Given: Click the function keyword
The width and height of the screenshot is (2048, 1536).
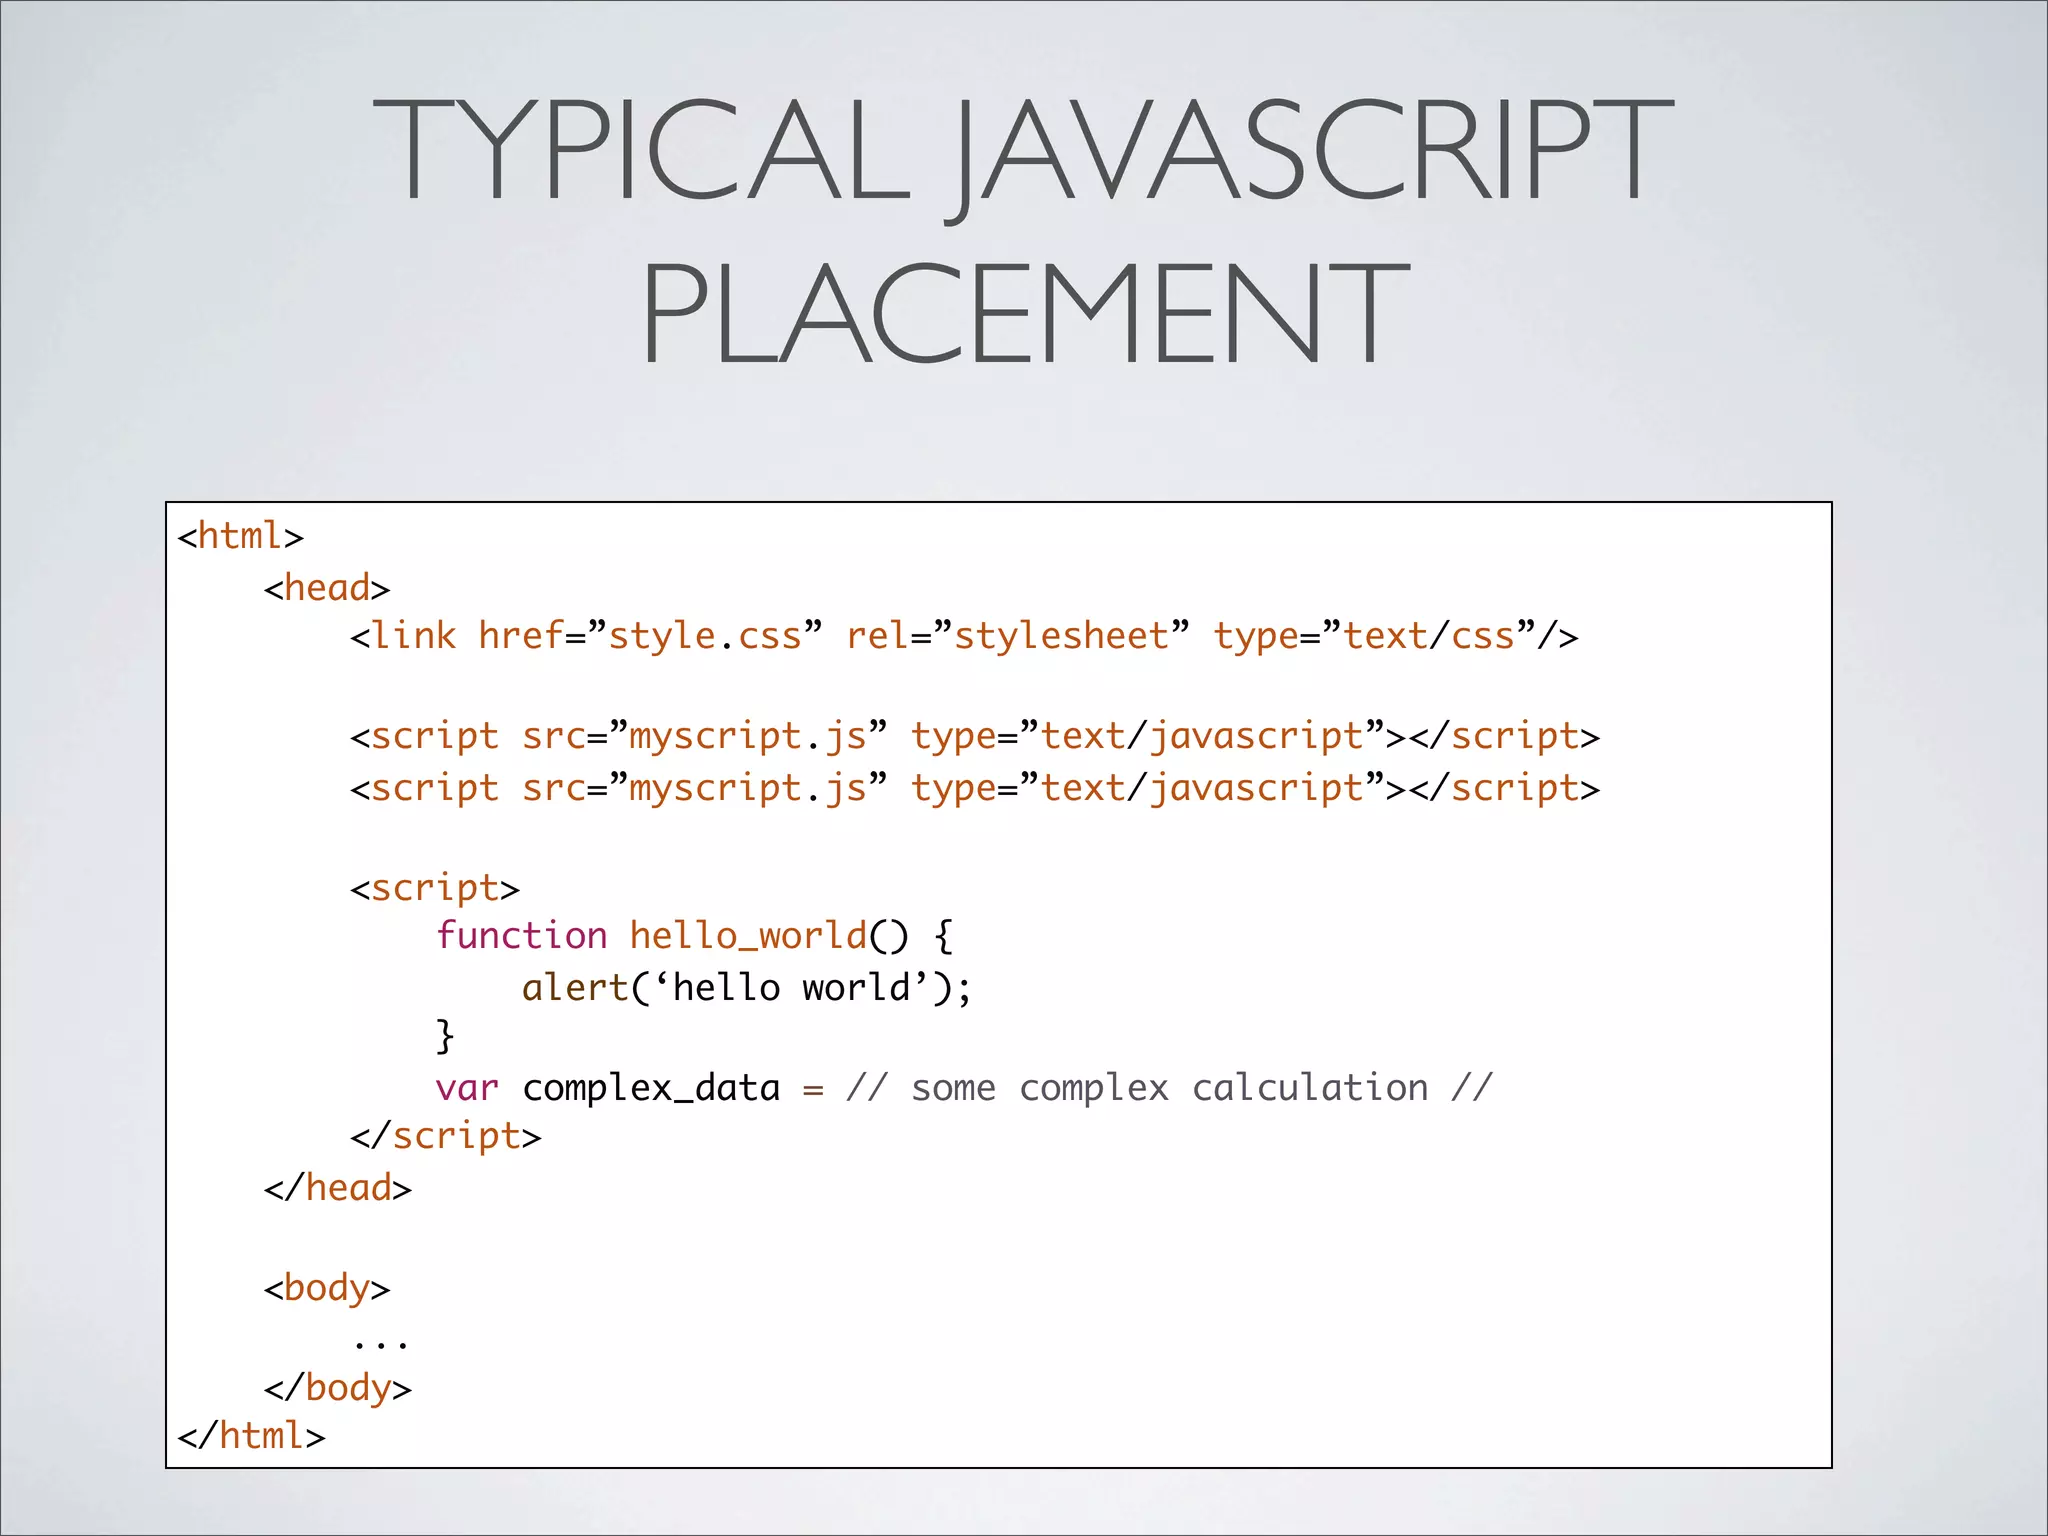Looking at the screenshot, I should 521,936.
